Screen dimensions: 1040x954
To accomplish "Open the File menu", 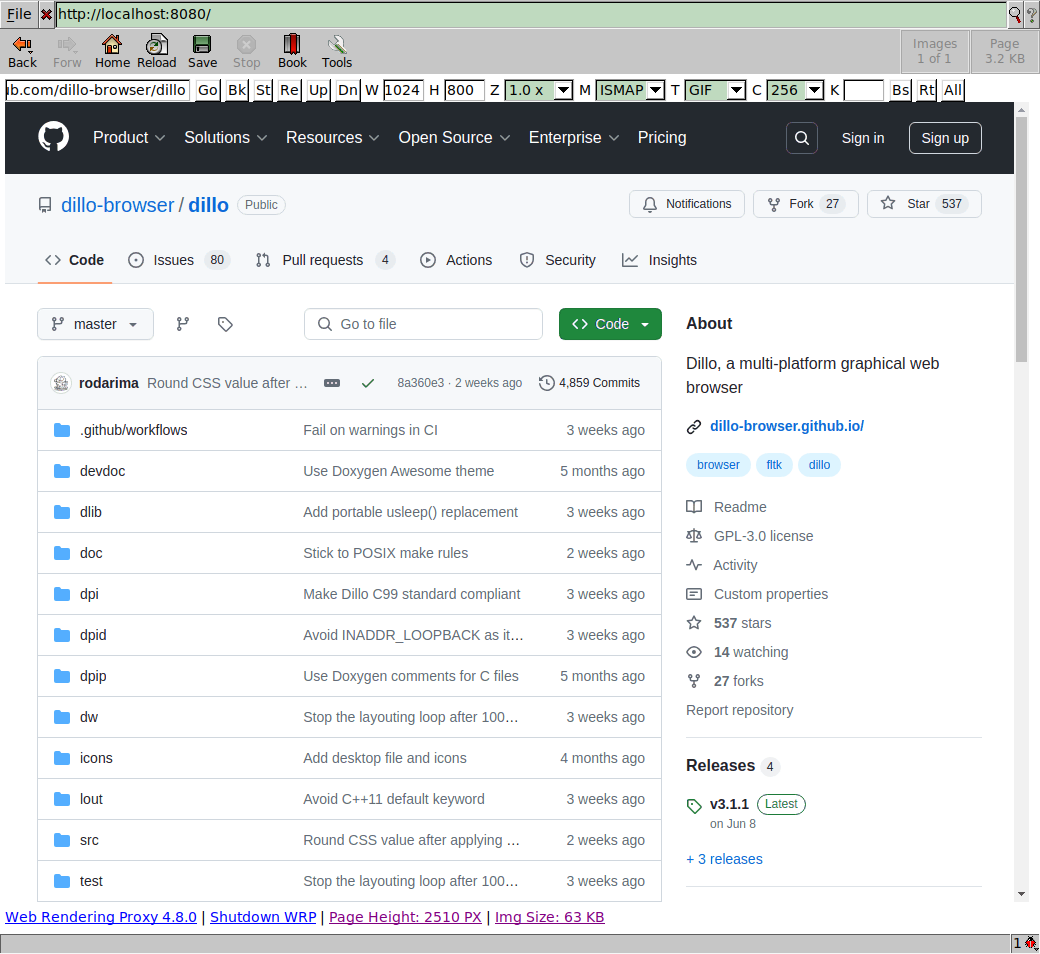I will click(x=19, y=14).
